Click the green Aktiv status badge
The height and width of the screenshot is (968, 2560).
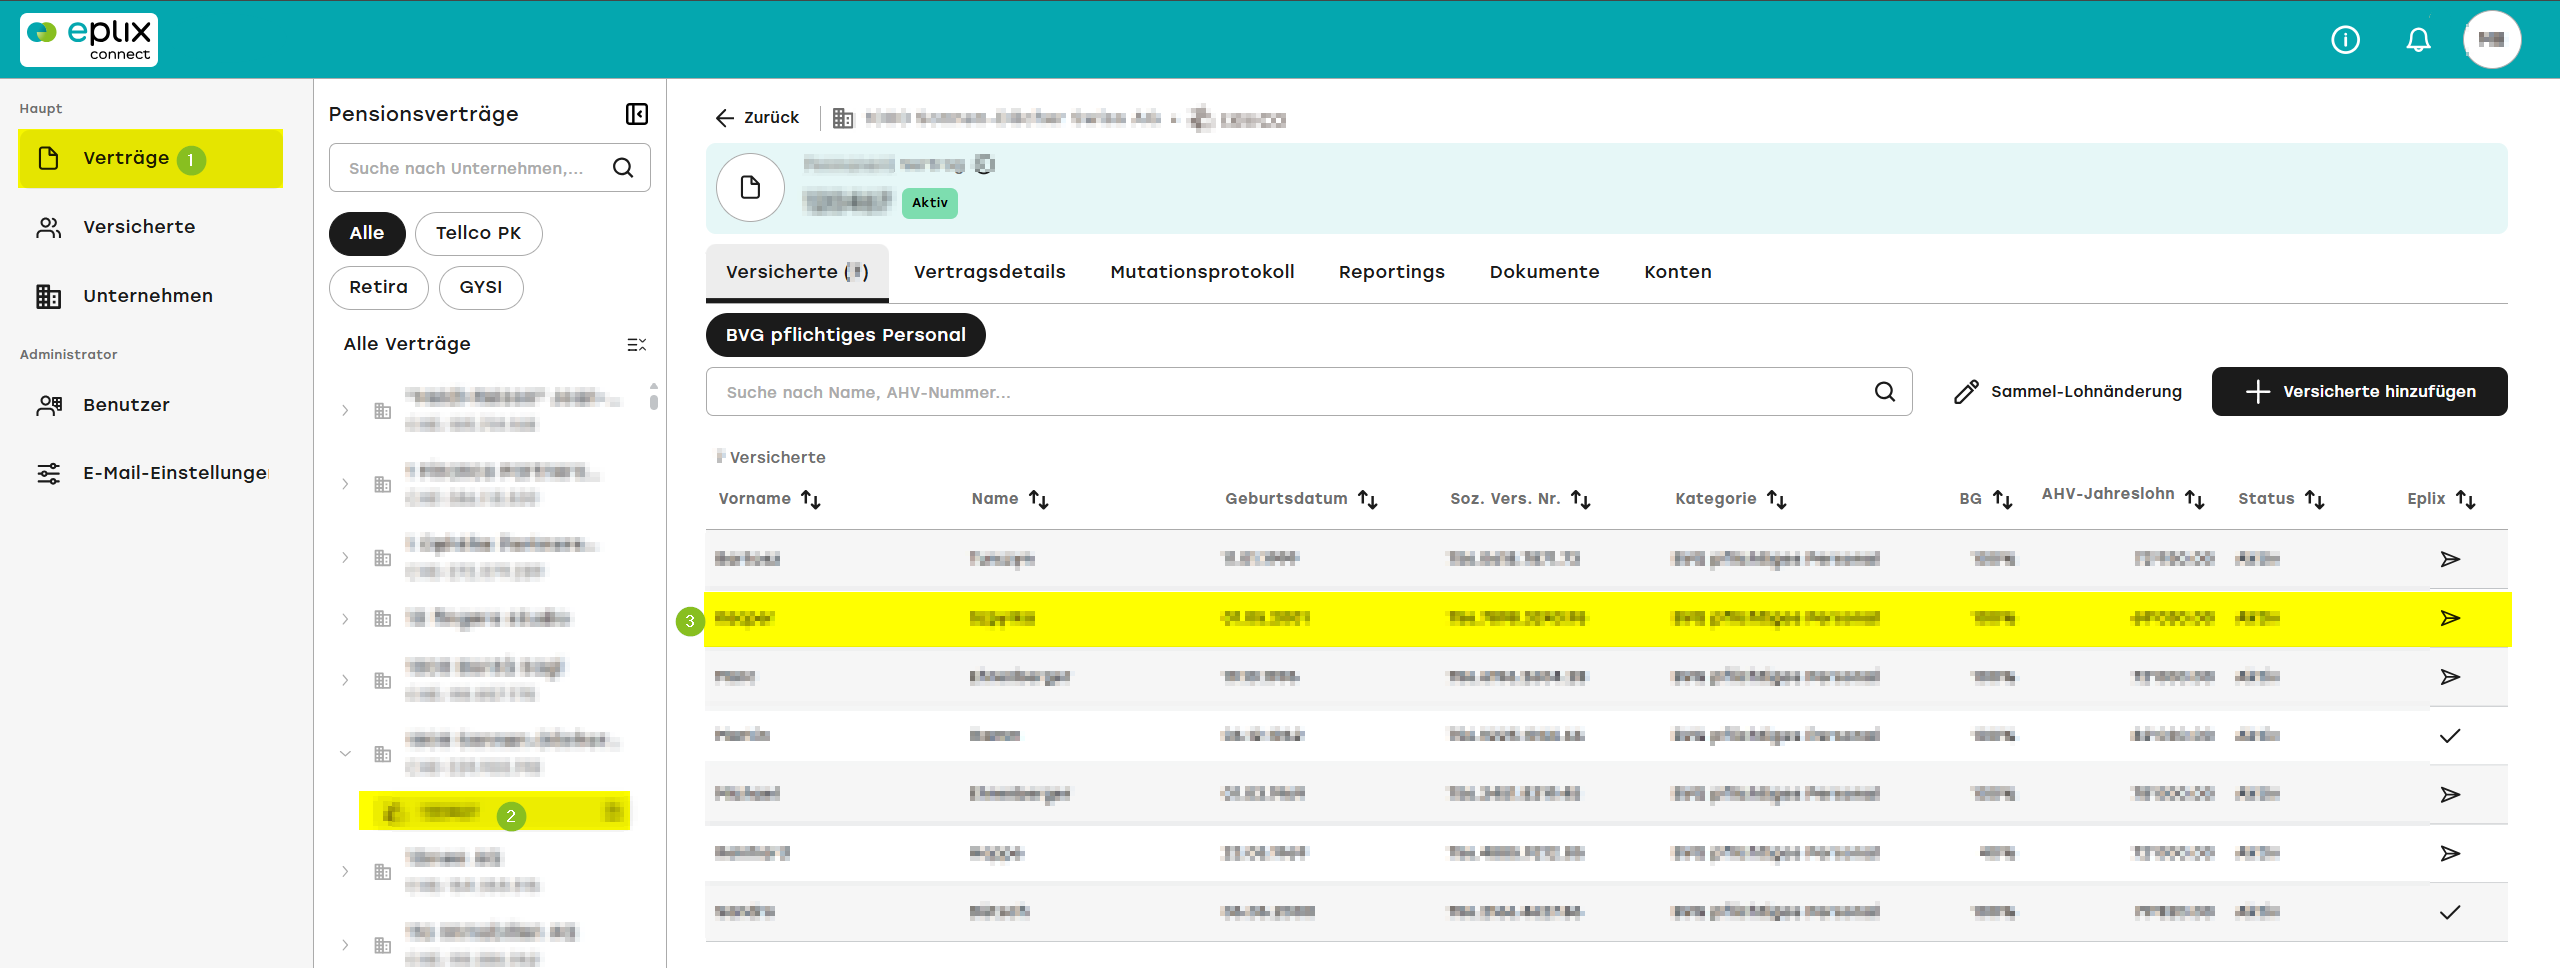point(929,203)
